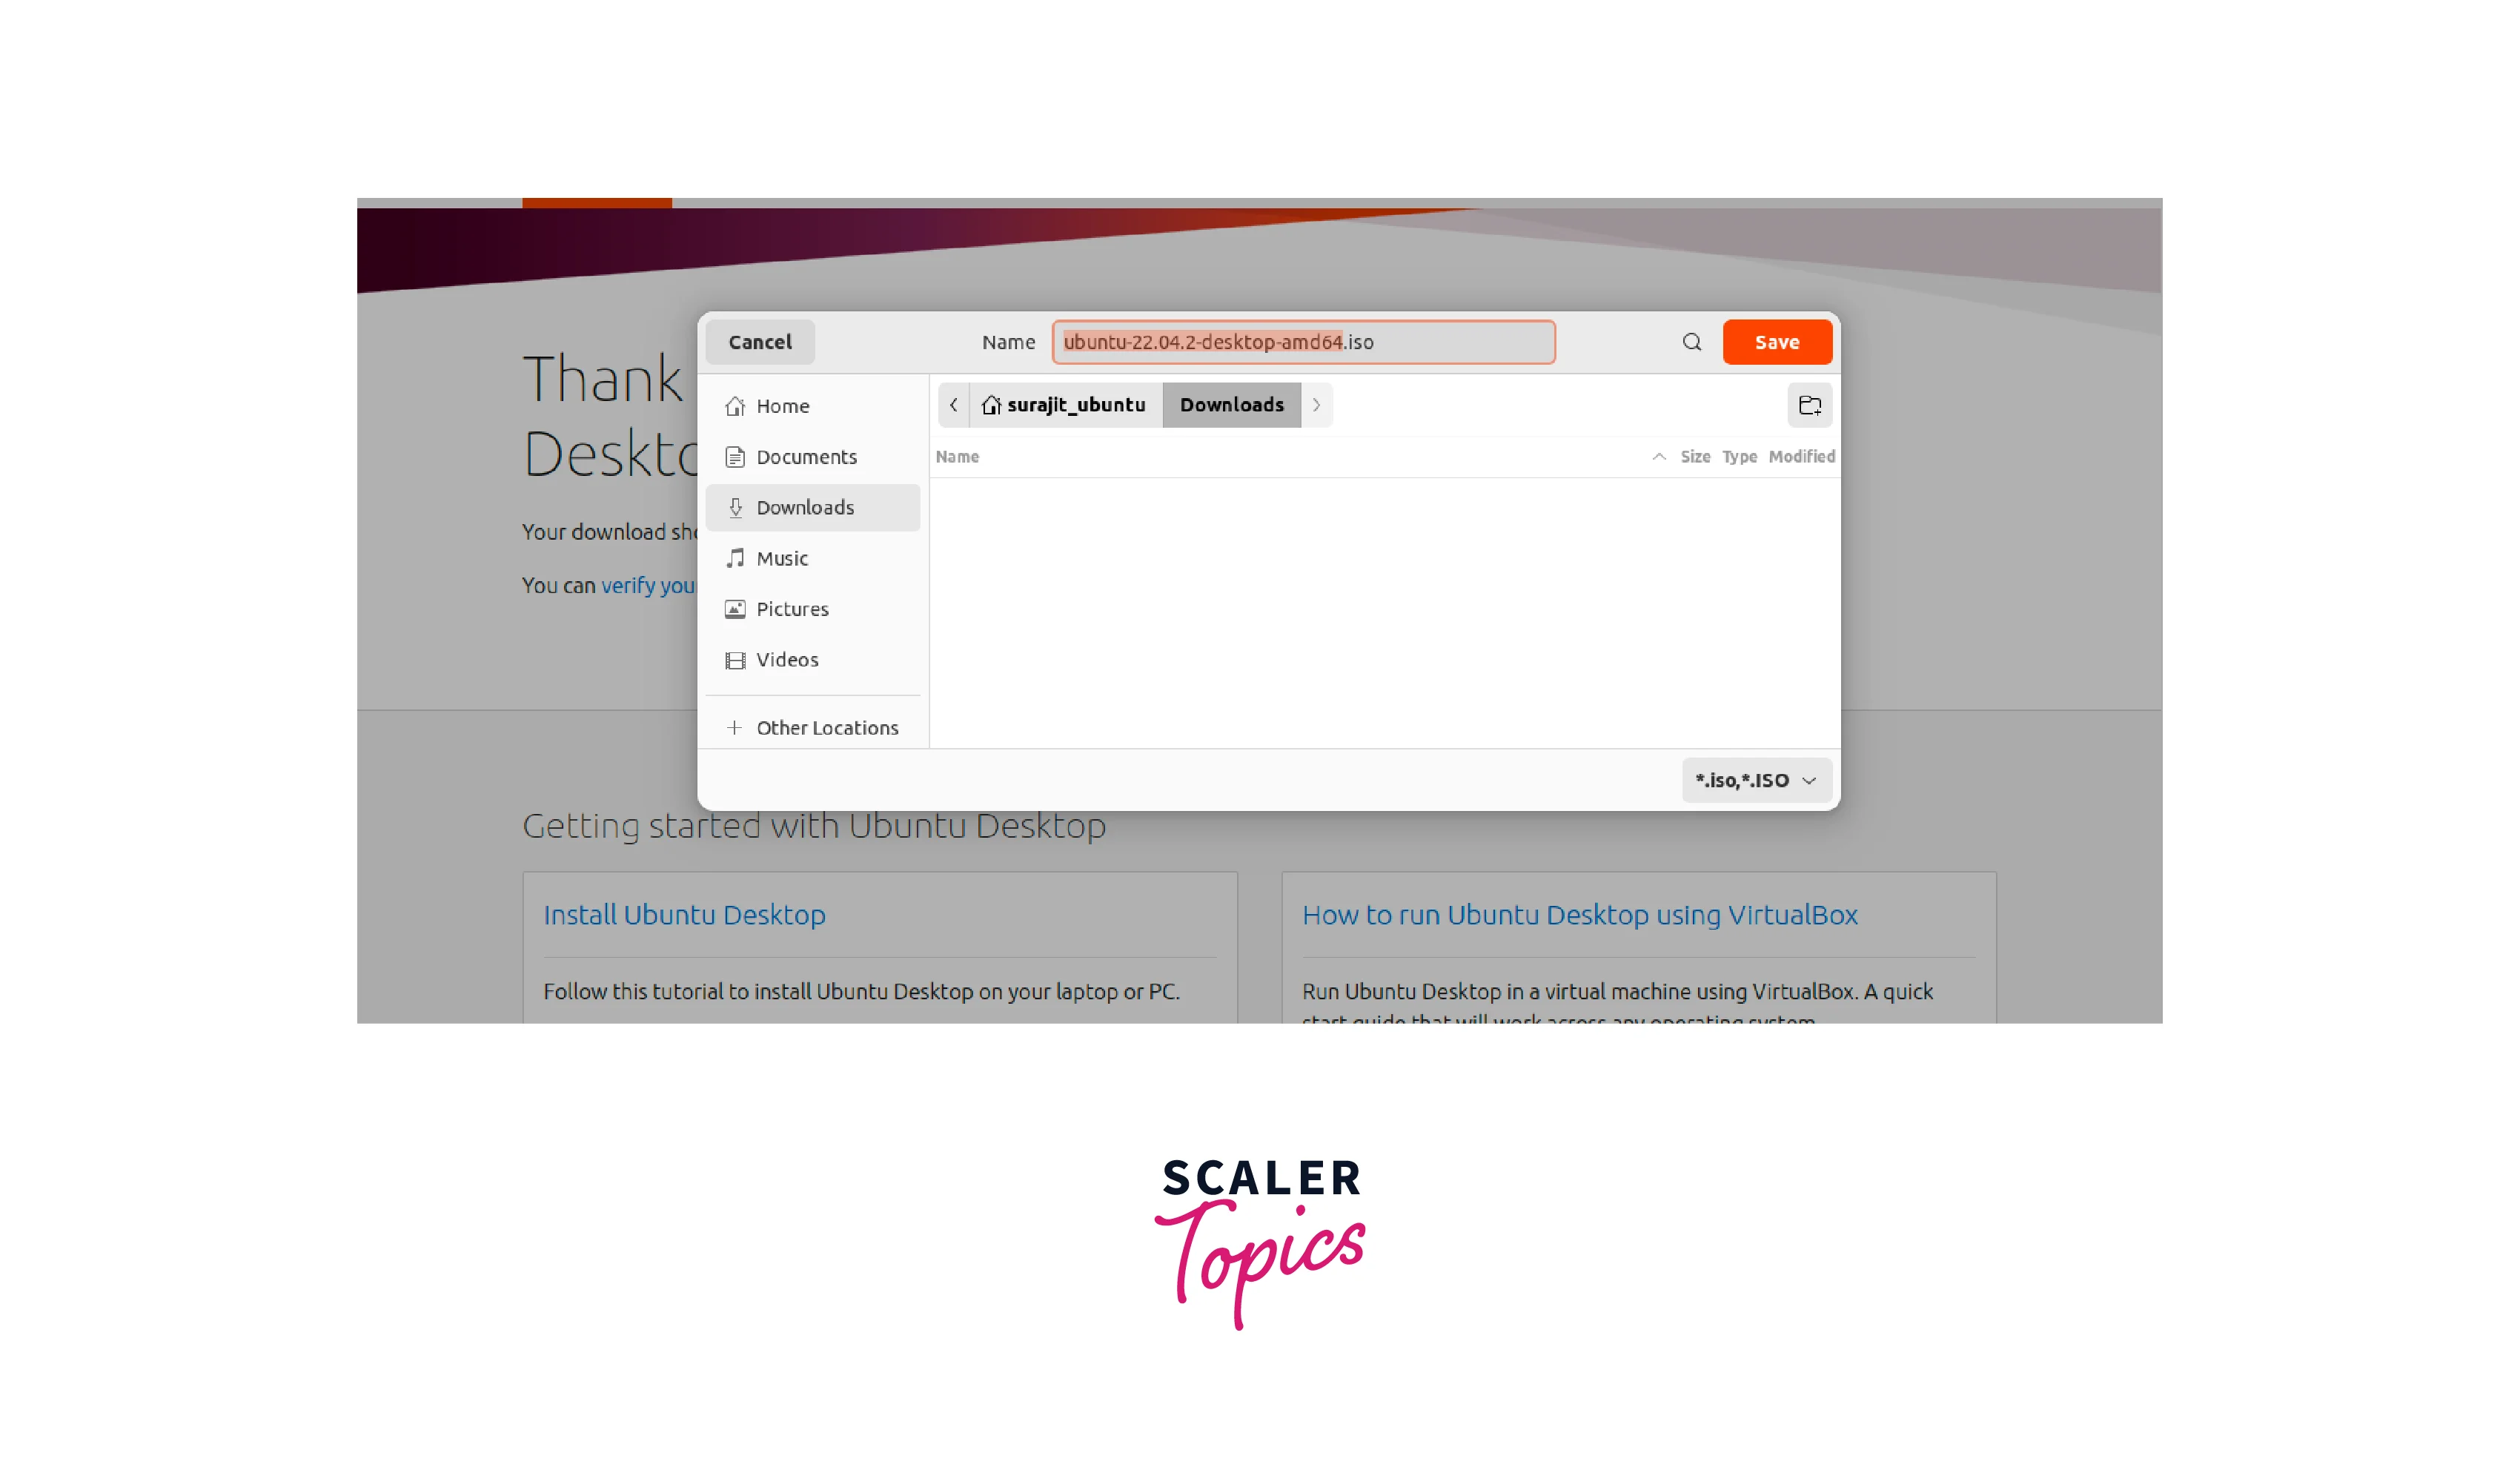Click the forward navigation chevron
2520x1473 pixels.
click(1318, 403)
